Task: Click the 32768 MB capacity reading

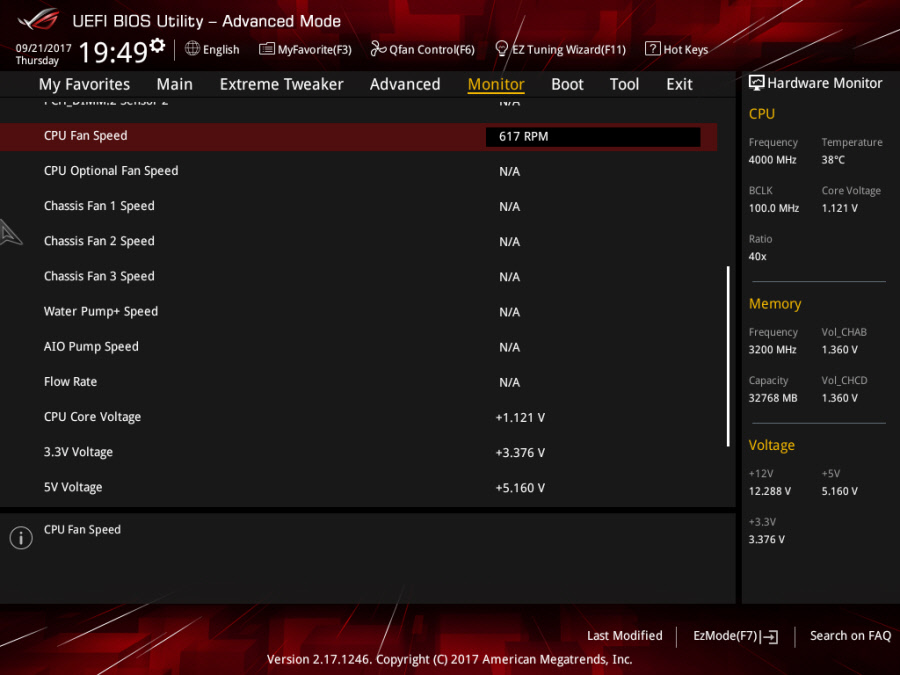Action: coord(773,398)
